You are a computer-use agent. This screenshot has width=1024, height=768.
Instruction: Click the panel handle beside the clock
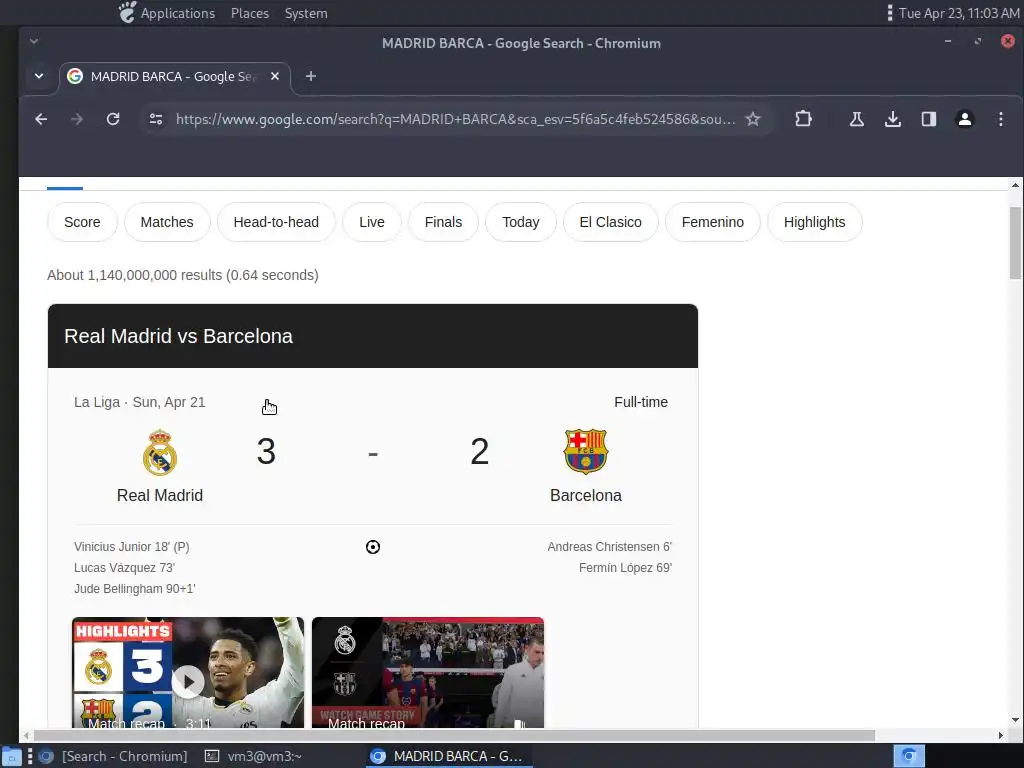pyautogui.click(x=889, y=13)
